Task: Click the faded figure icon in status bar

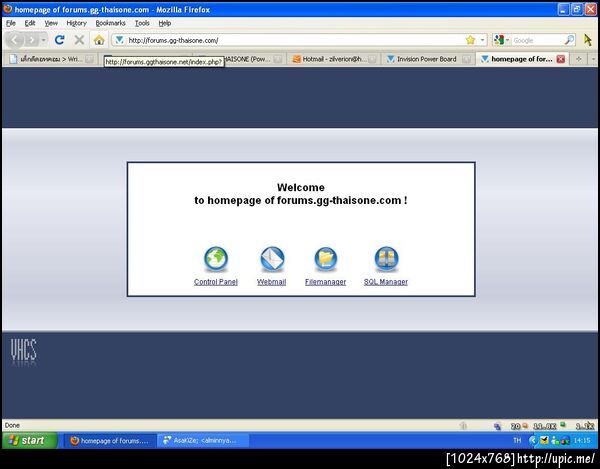Action: pyautogui.click(x=463, y=426)
